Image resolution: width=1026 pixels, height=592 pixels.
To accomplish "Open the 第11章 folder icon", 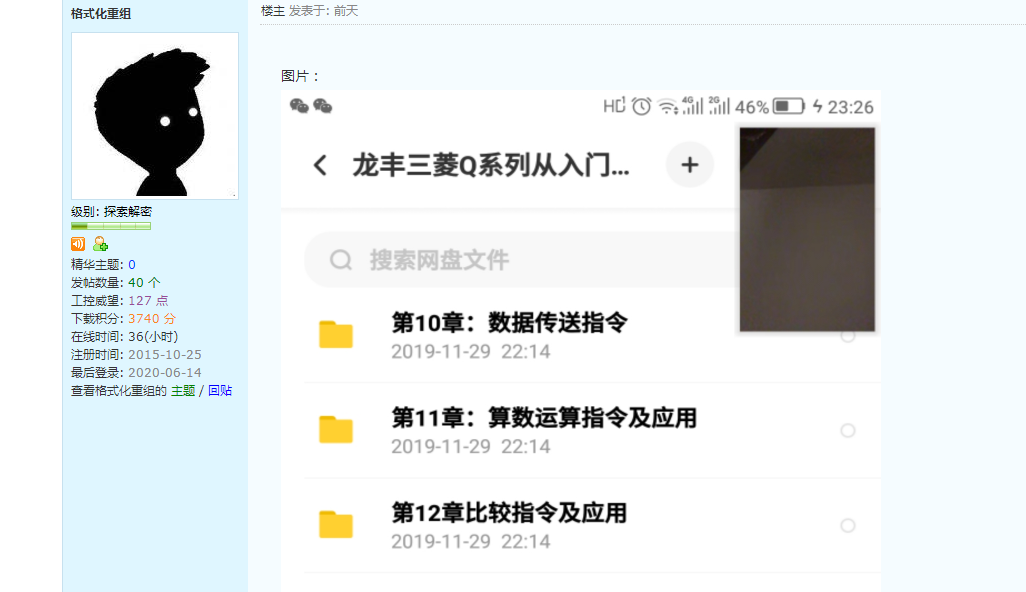I will pyautogui.click(x=336, y=429).
